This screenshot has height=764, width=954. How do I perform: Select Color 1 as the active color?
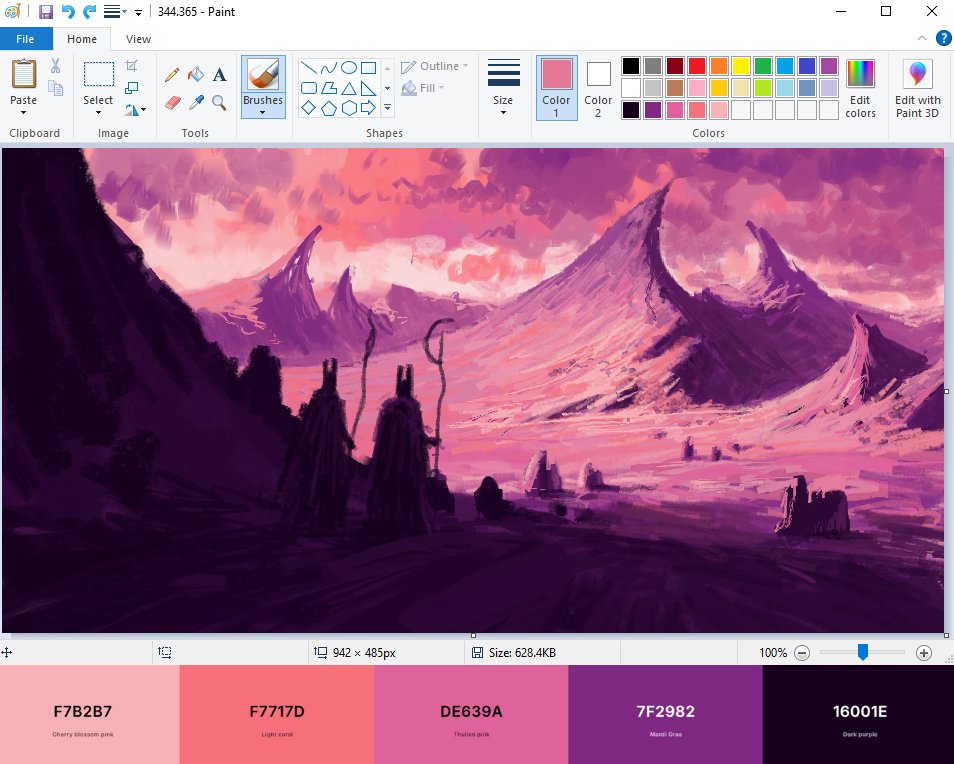click(556, 88)
